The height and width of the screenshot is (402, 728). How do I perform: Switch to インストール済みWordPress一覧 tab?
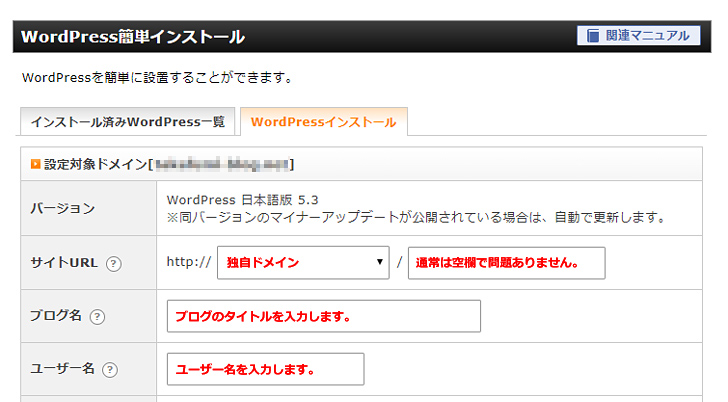pos(128,122)
